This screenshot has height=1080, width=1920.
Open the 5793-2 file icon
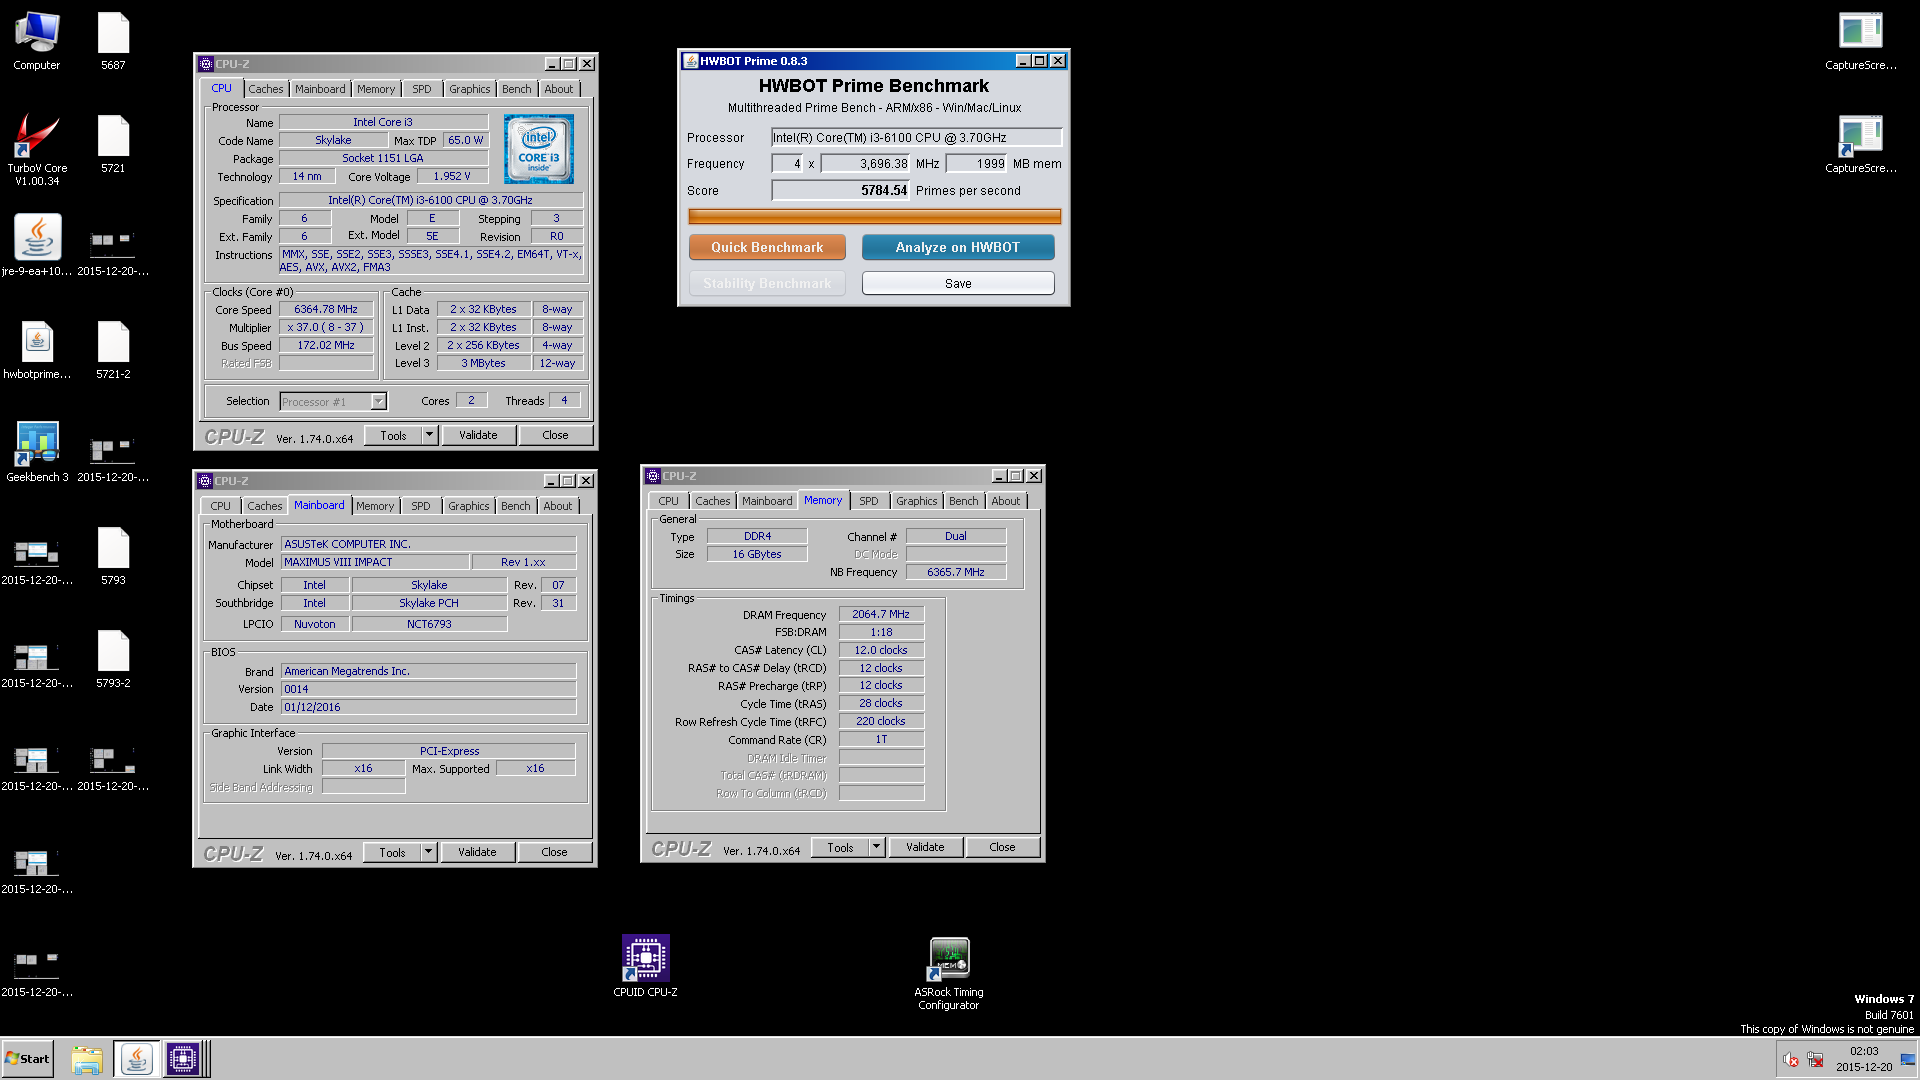(113, 659)
